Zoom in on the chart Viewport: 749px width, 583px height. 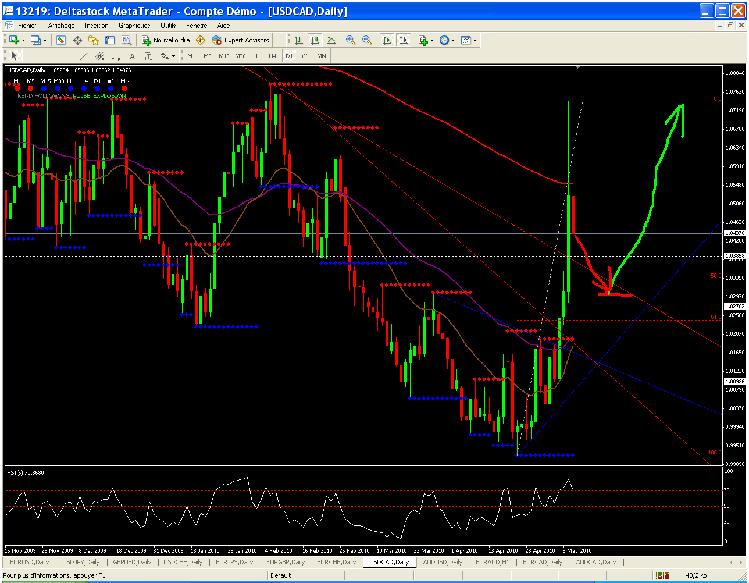pyautogui.click(x=350, y=40)
